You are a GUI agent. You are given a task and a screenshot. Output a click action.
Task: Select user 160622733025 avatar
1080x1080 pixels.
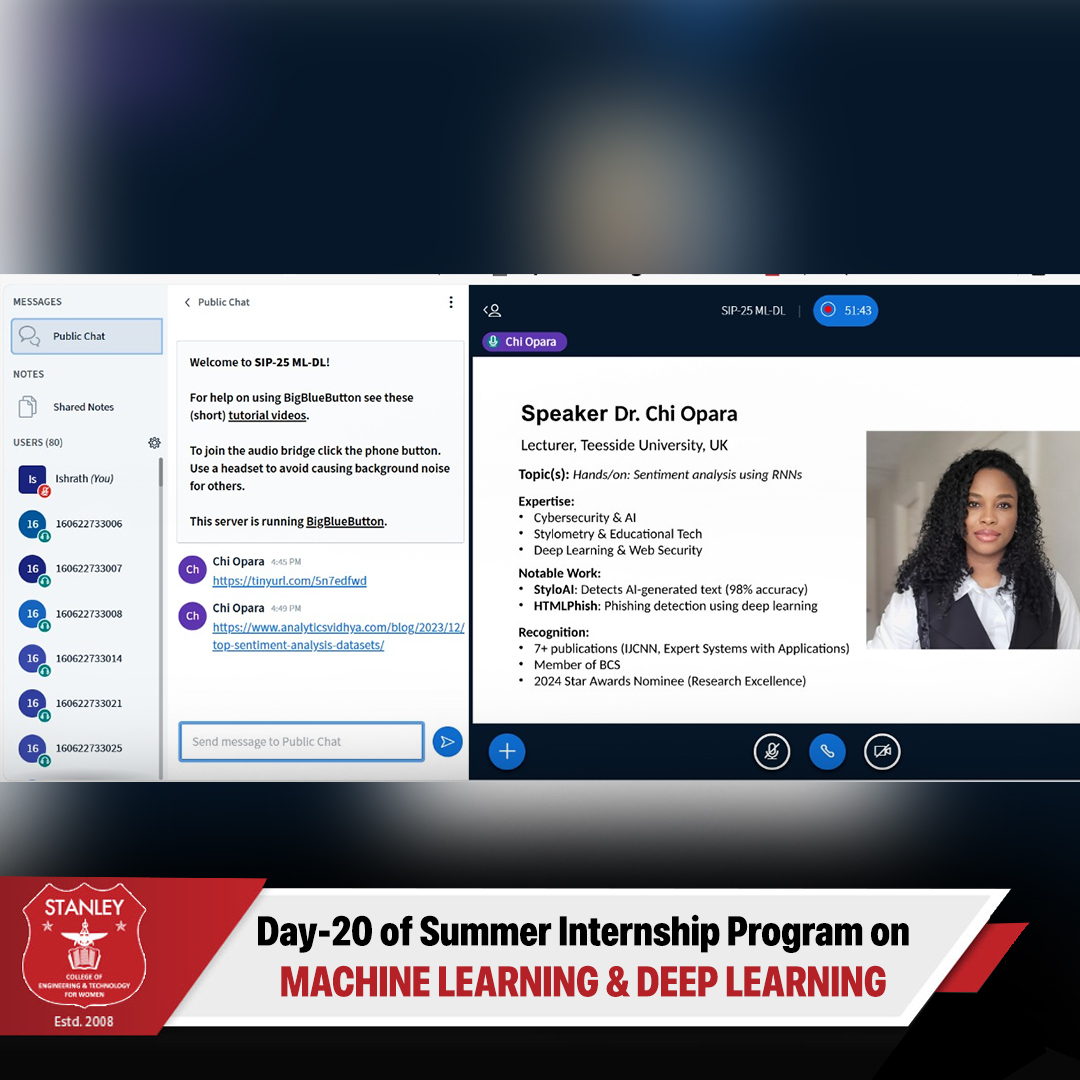pos(32,749)
